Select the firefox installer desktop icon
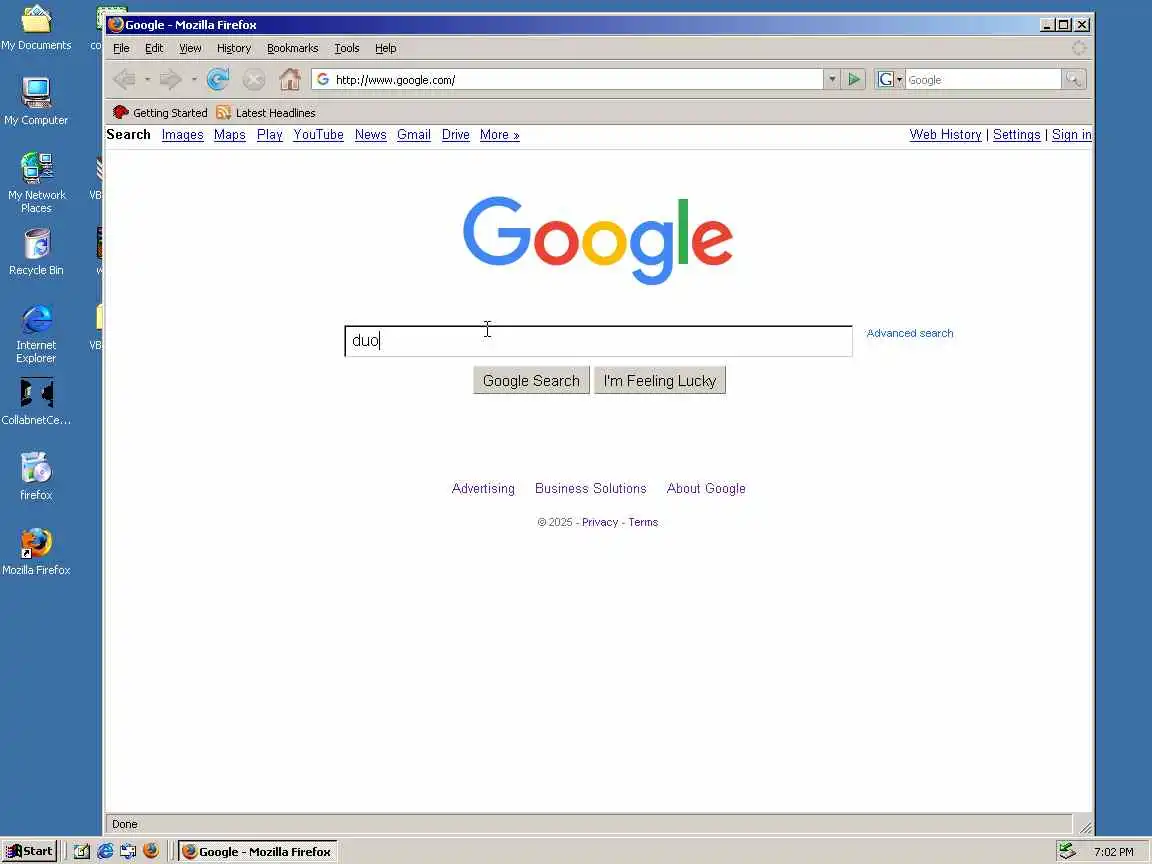Viewport: 1152px width, 864px height. tap(36, 477)
